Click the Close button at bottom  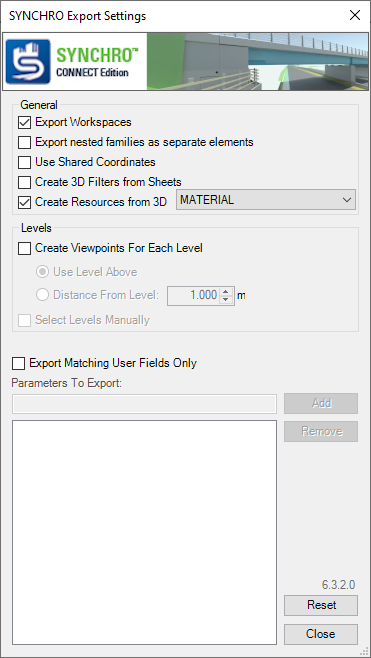[321, 634]
